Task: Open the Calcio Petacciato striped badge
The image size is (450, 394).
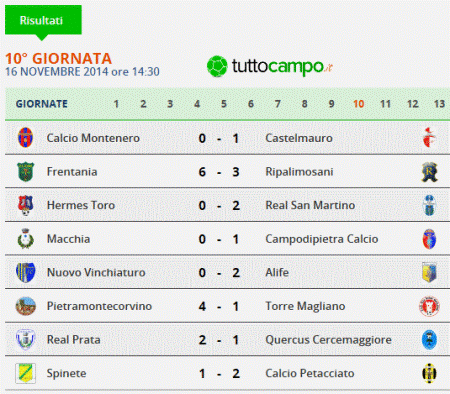Action: pos(429,373)
